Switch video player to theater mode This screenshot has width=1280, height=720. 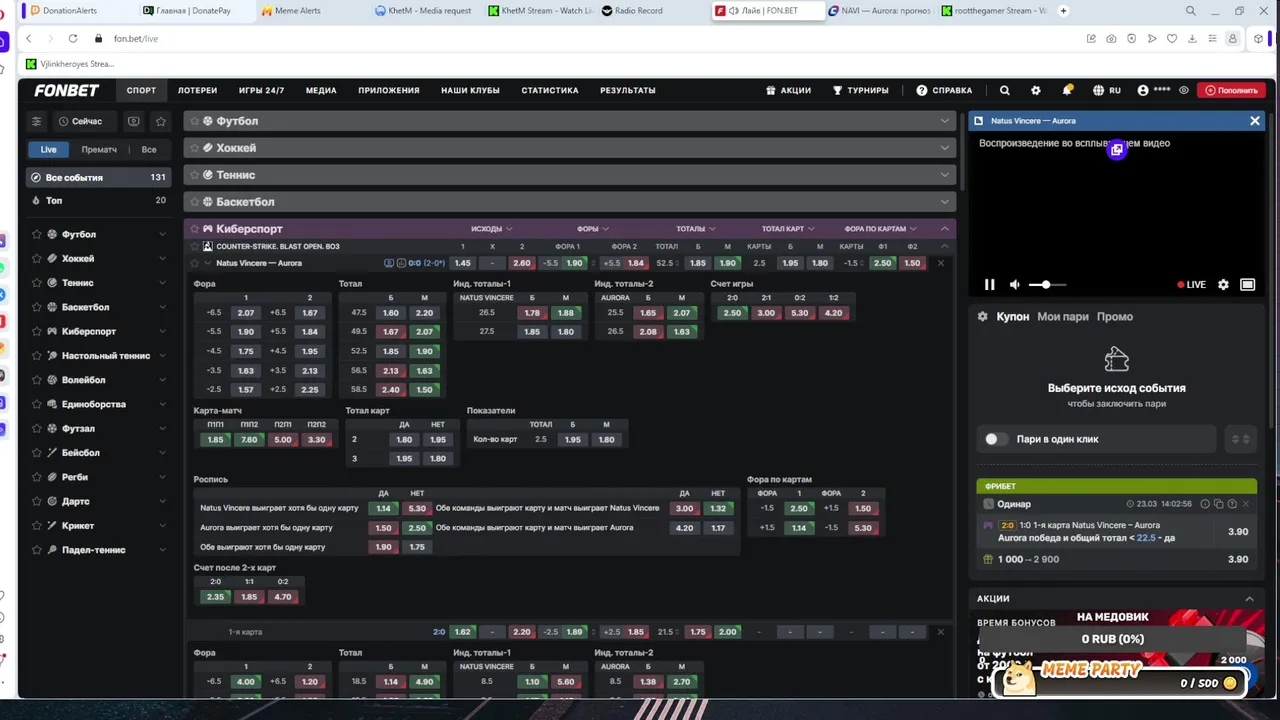[x=1247, y=285]
